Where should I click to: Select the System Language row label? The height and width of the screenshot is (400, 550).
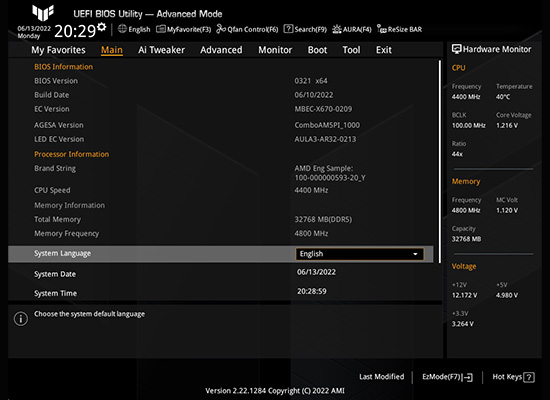(x=62, y=253)
